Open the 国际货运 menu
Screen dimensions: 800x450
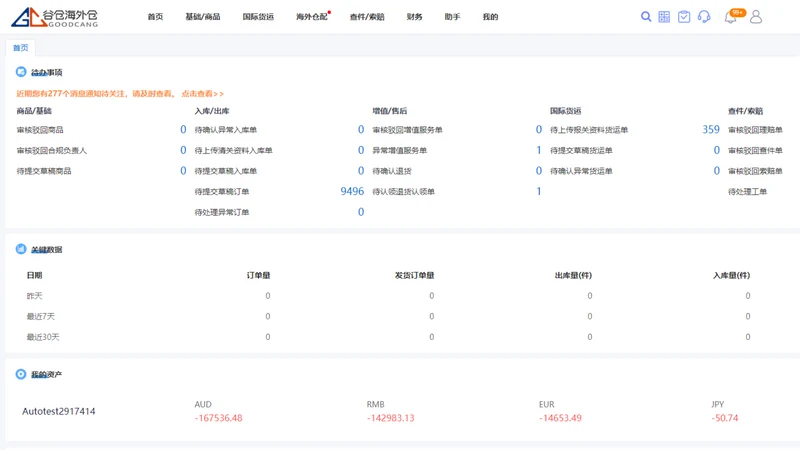point(258,17)
